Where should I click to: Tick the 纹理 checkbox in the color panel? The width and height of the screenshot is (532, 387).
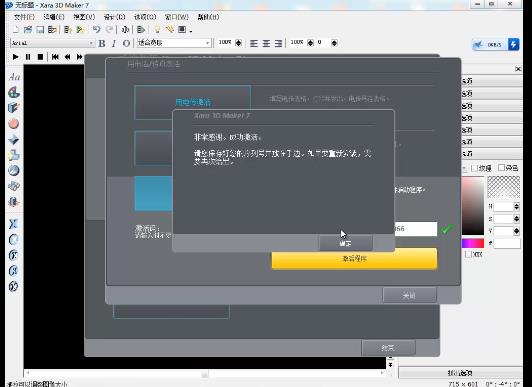tap(475, 168)
